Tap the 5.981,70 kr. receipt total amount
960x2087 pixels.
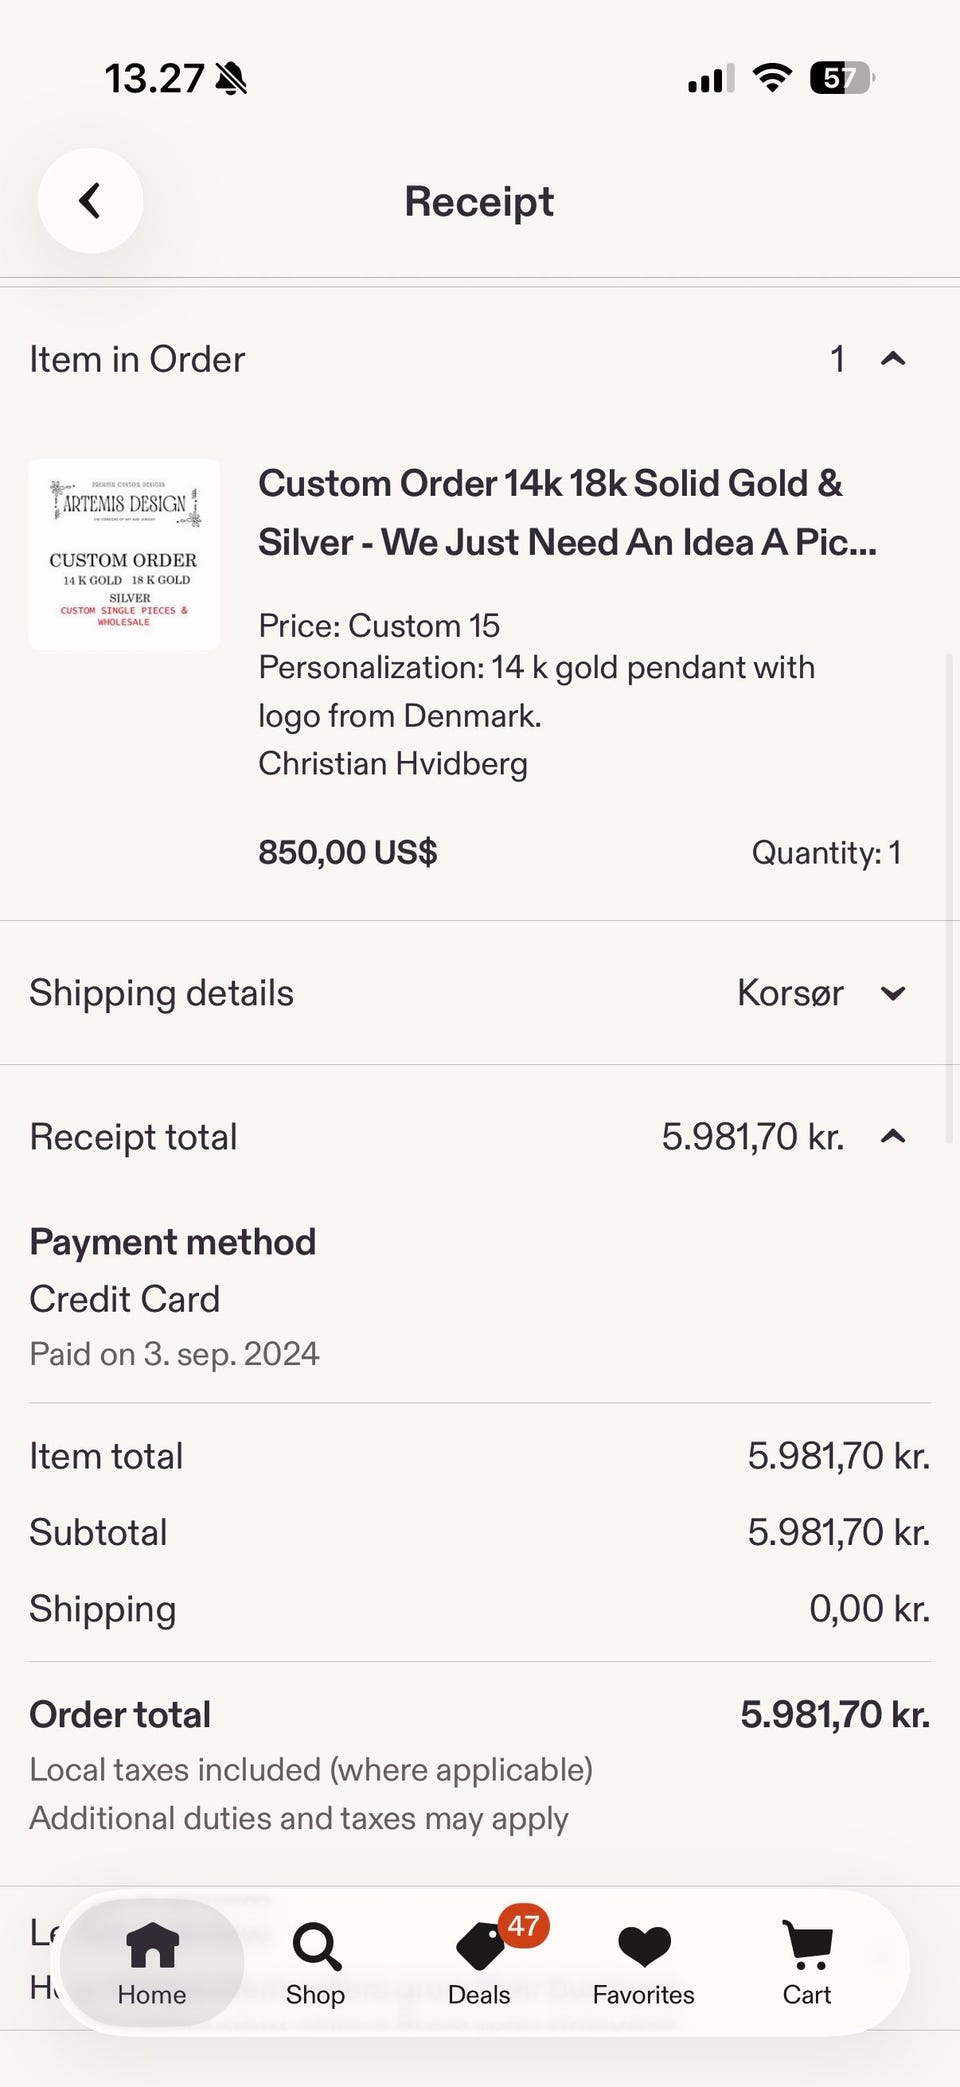click(x=753, y=1137)
